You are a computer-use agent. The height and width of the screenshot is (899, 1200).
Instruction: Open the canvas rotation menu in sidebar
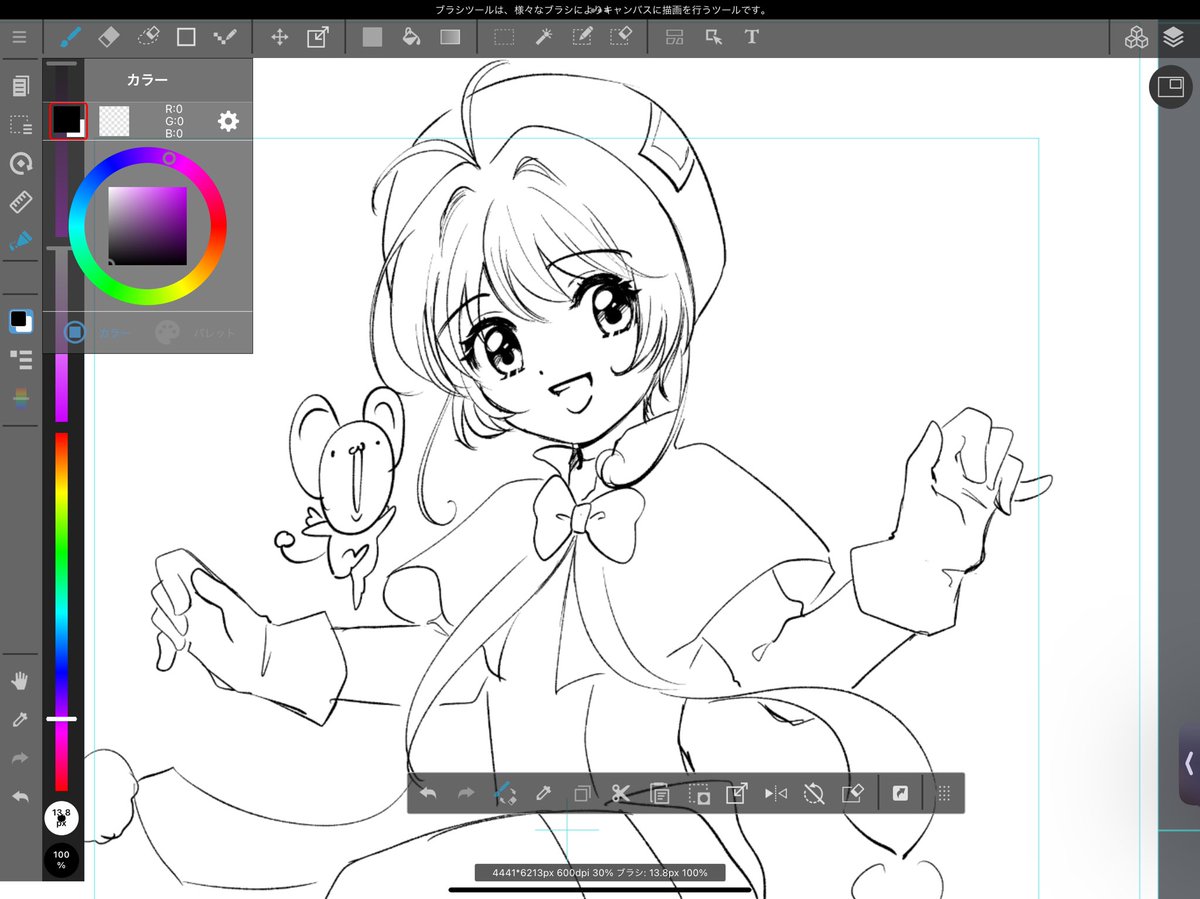[21, 164]
